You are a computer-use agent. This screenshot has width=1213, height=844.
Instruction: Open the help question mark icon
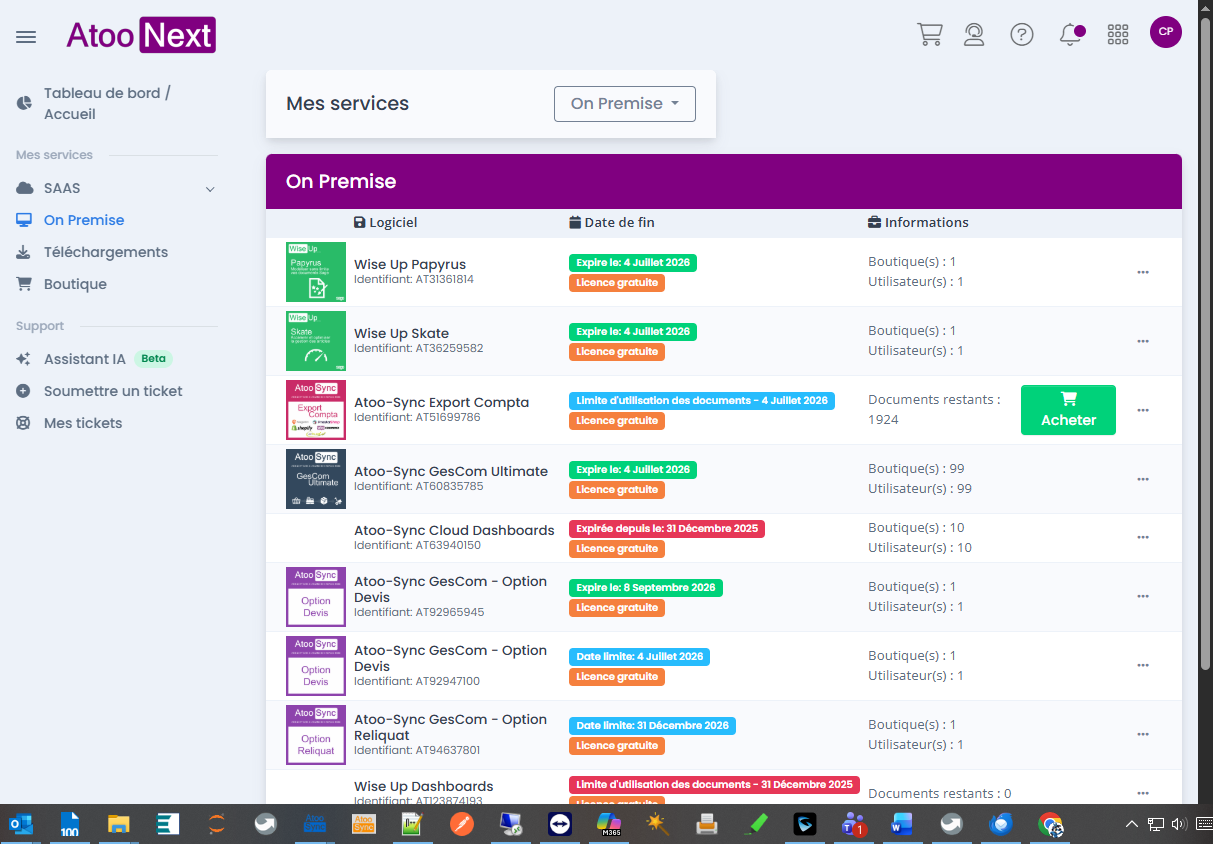[x=1021, y=34]
